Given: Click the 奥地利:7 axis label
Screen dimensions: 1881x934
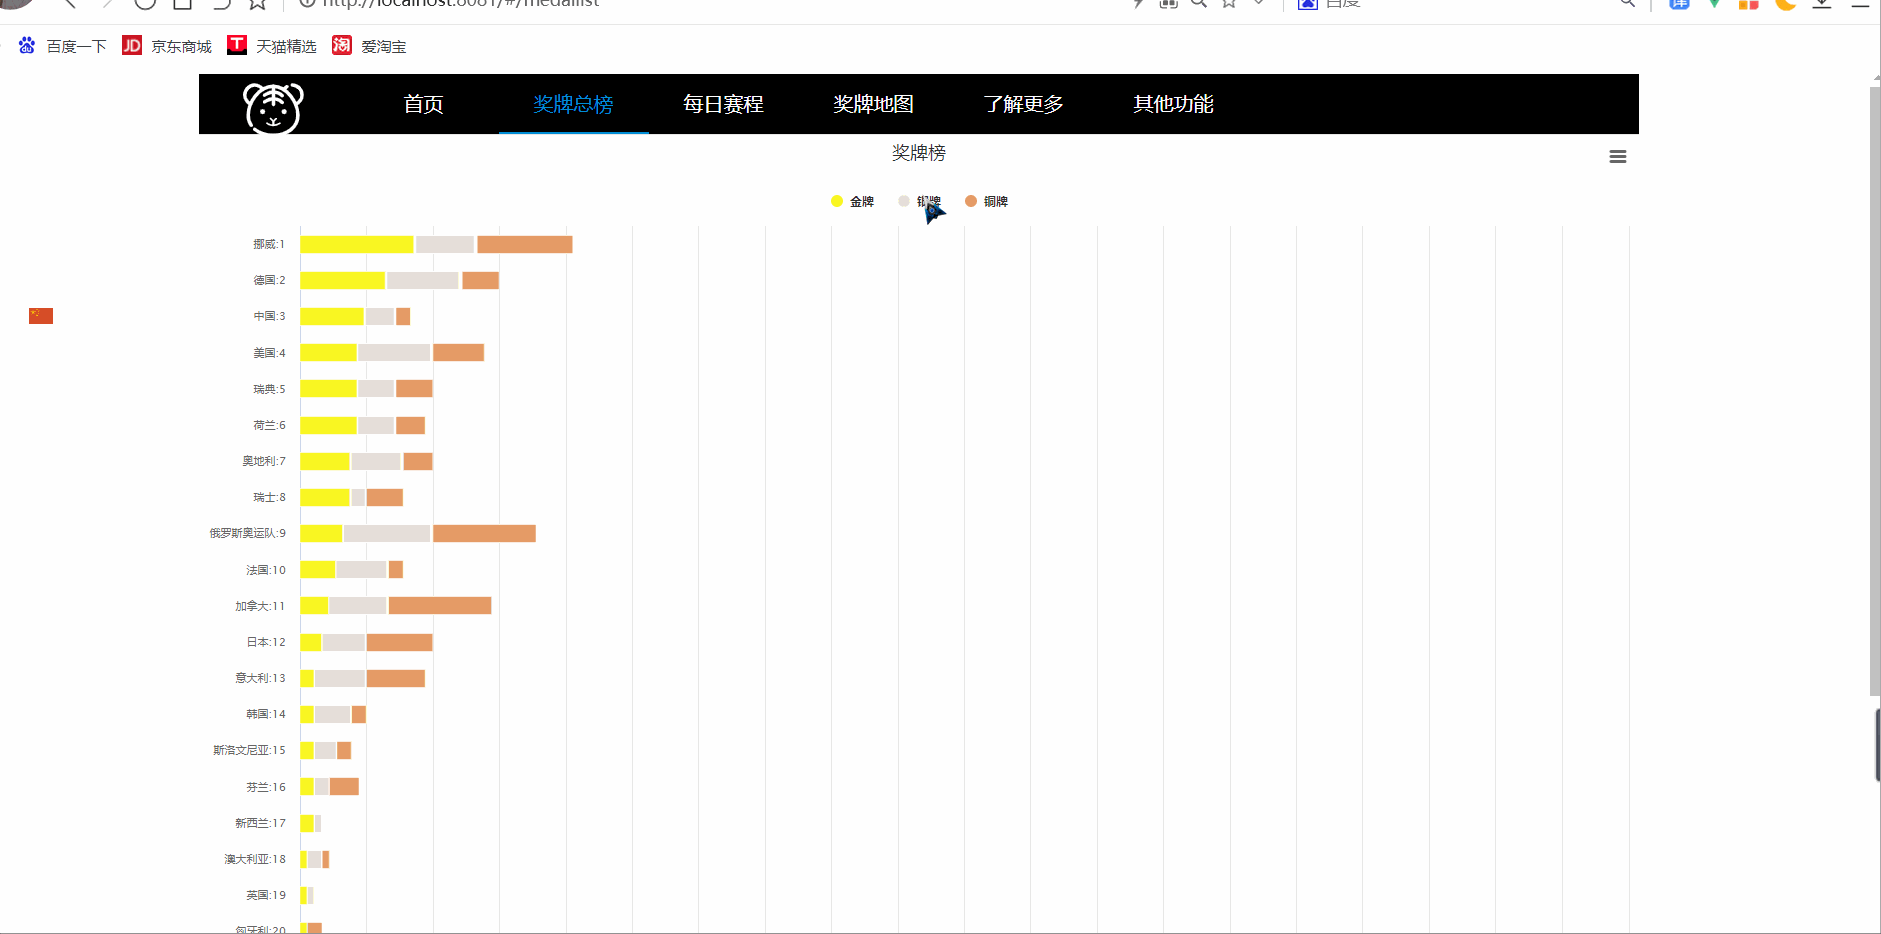Looking at the screenshot, I should (264, 461).
